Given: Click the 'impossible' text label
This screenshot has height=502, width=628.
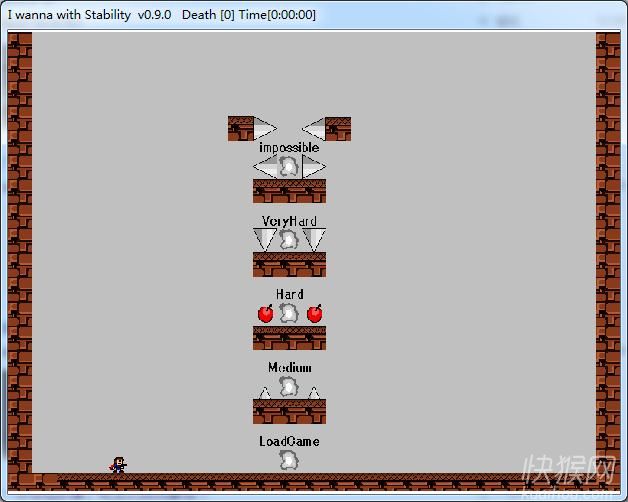Looking at the screenshot, I should [289, 147].
